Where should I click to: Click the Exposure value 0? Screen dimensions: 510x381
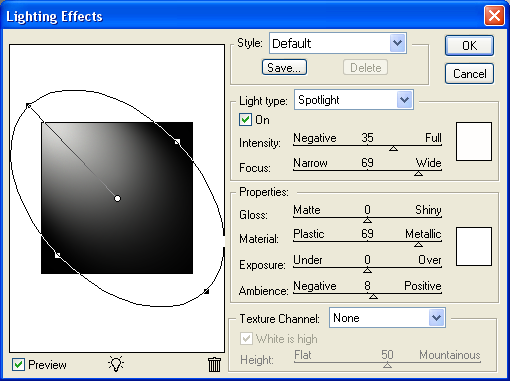click(x=367, y=260)
